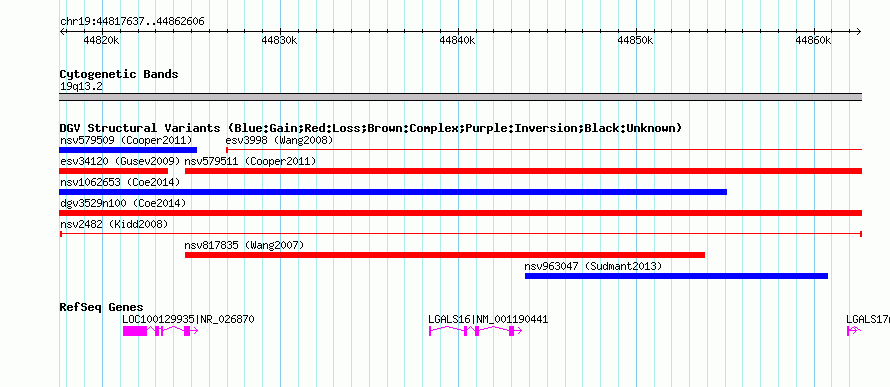This screenshot has height=387, width=890.
Task: Open the LGALS16|NM_001190441 gene label
Action: [488, 319]
